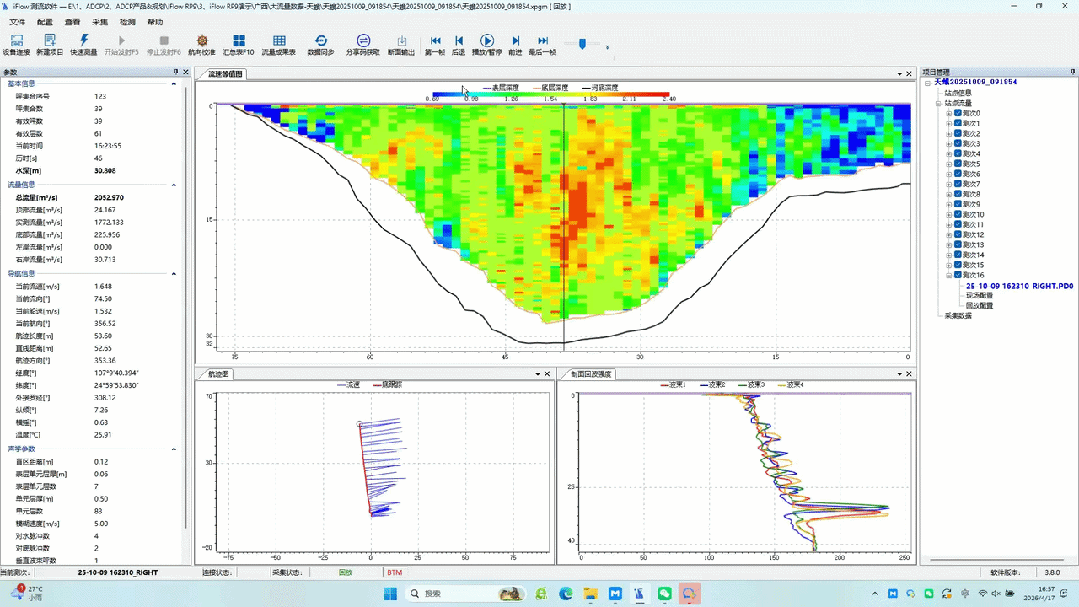Select the 流速等值图 tab
Image resolution: width=1079 pixels, height=607 pixels.
click(x=224, y=74)
